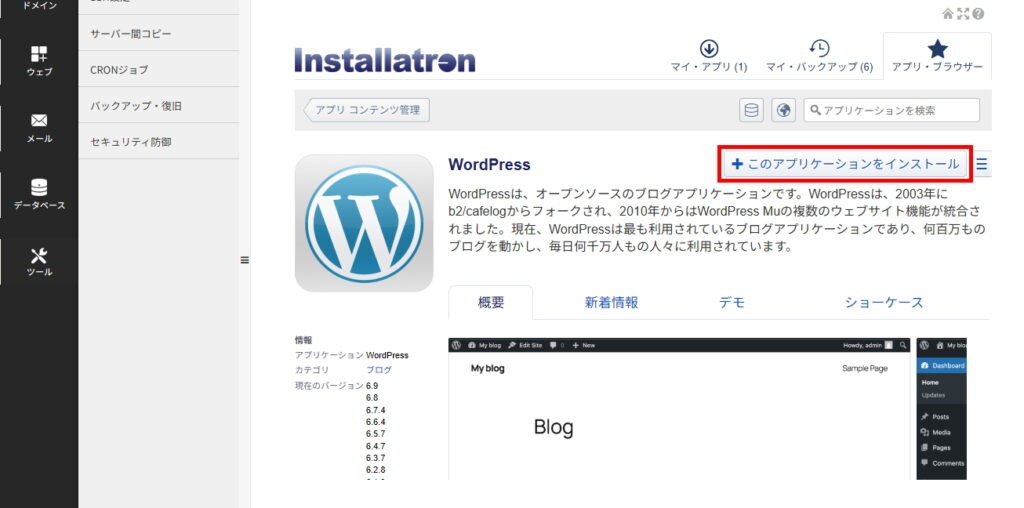Open マイ・バックアップ (6) tab
This screenshot has width=1024, height=508.
819,56
